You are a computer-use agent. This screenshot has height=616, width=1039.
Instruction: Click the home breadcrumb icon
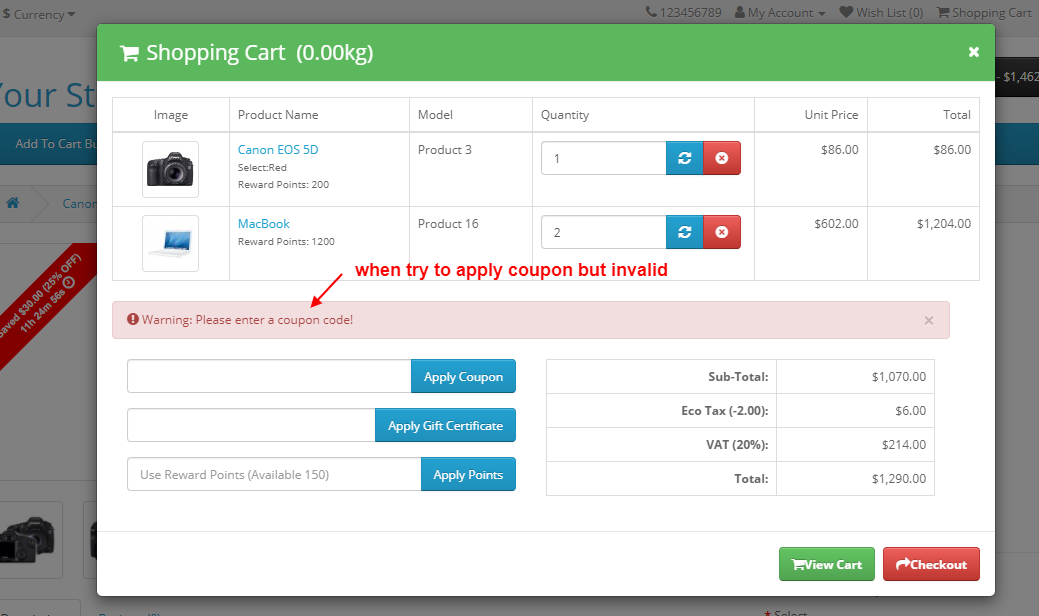[x=12, y=202]
